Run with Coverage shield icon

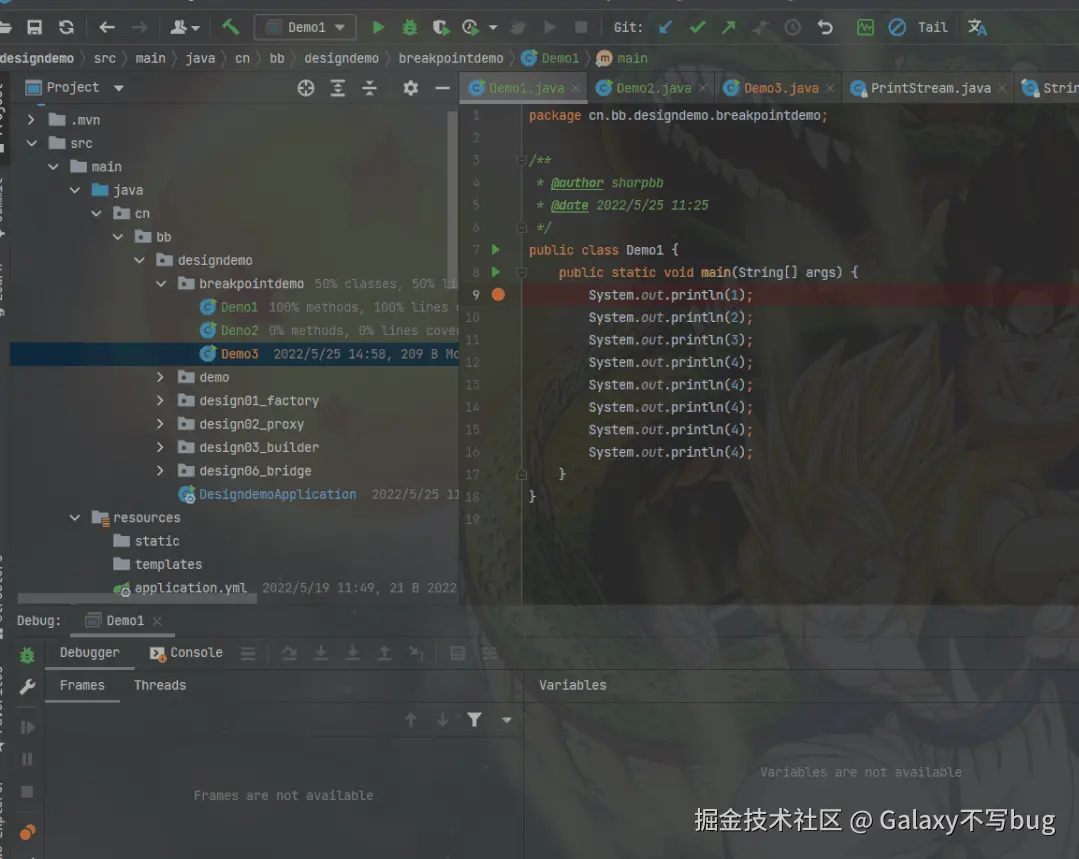pos(440,27)
